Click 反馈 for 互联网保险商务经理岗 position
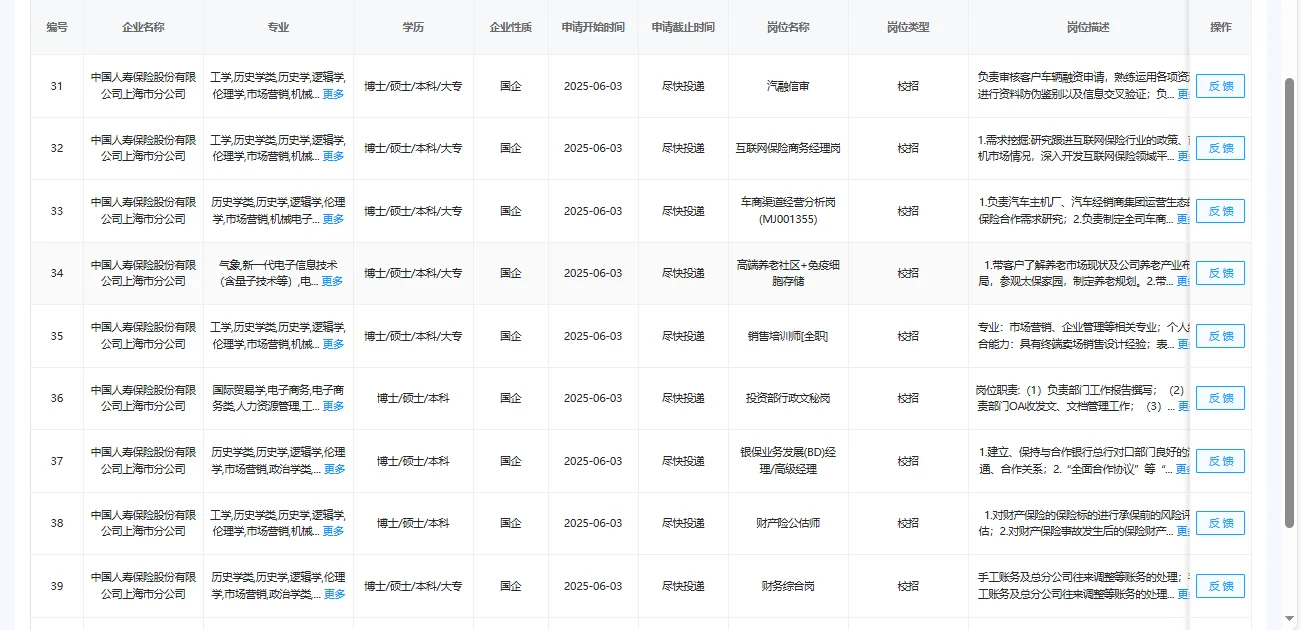Screen dimensions: 1301x630 [1219, 148]
